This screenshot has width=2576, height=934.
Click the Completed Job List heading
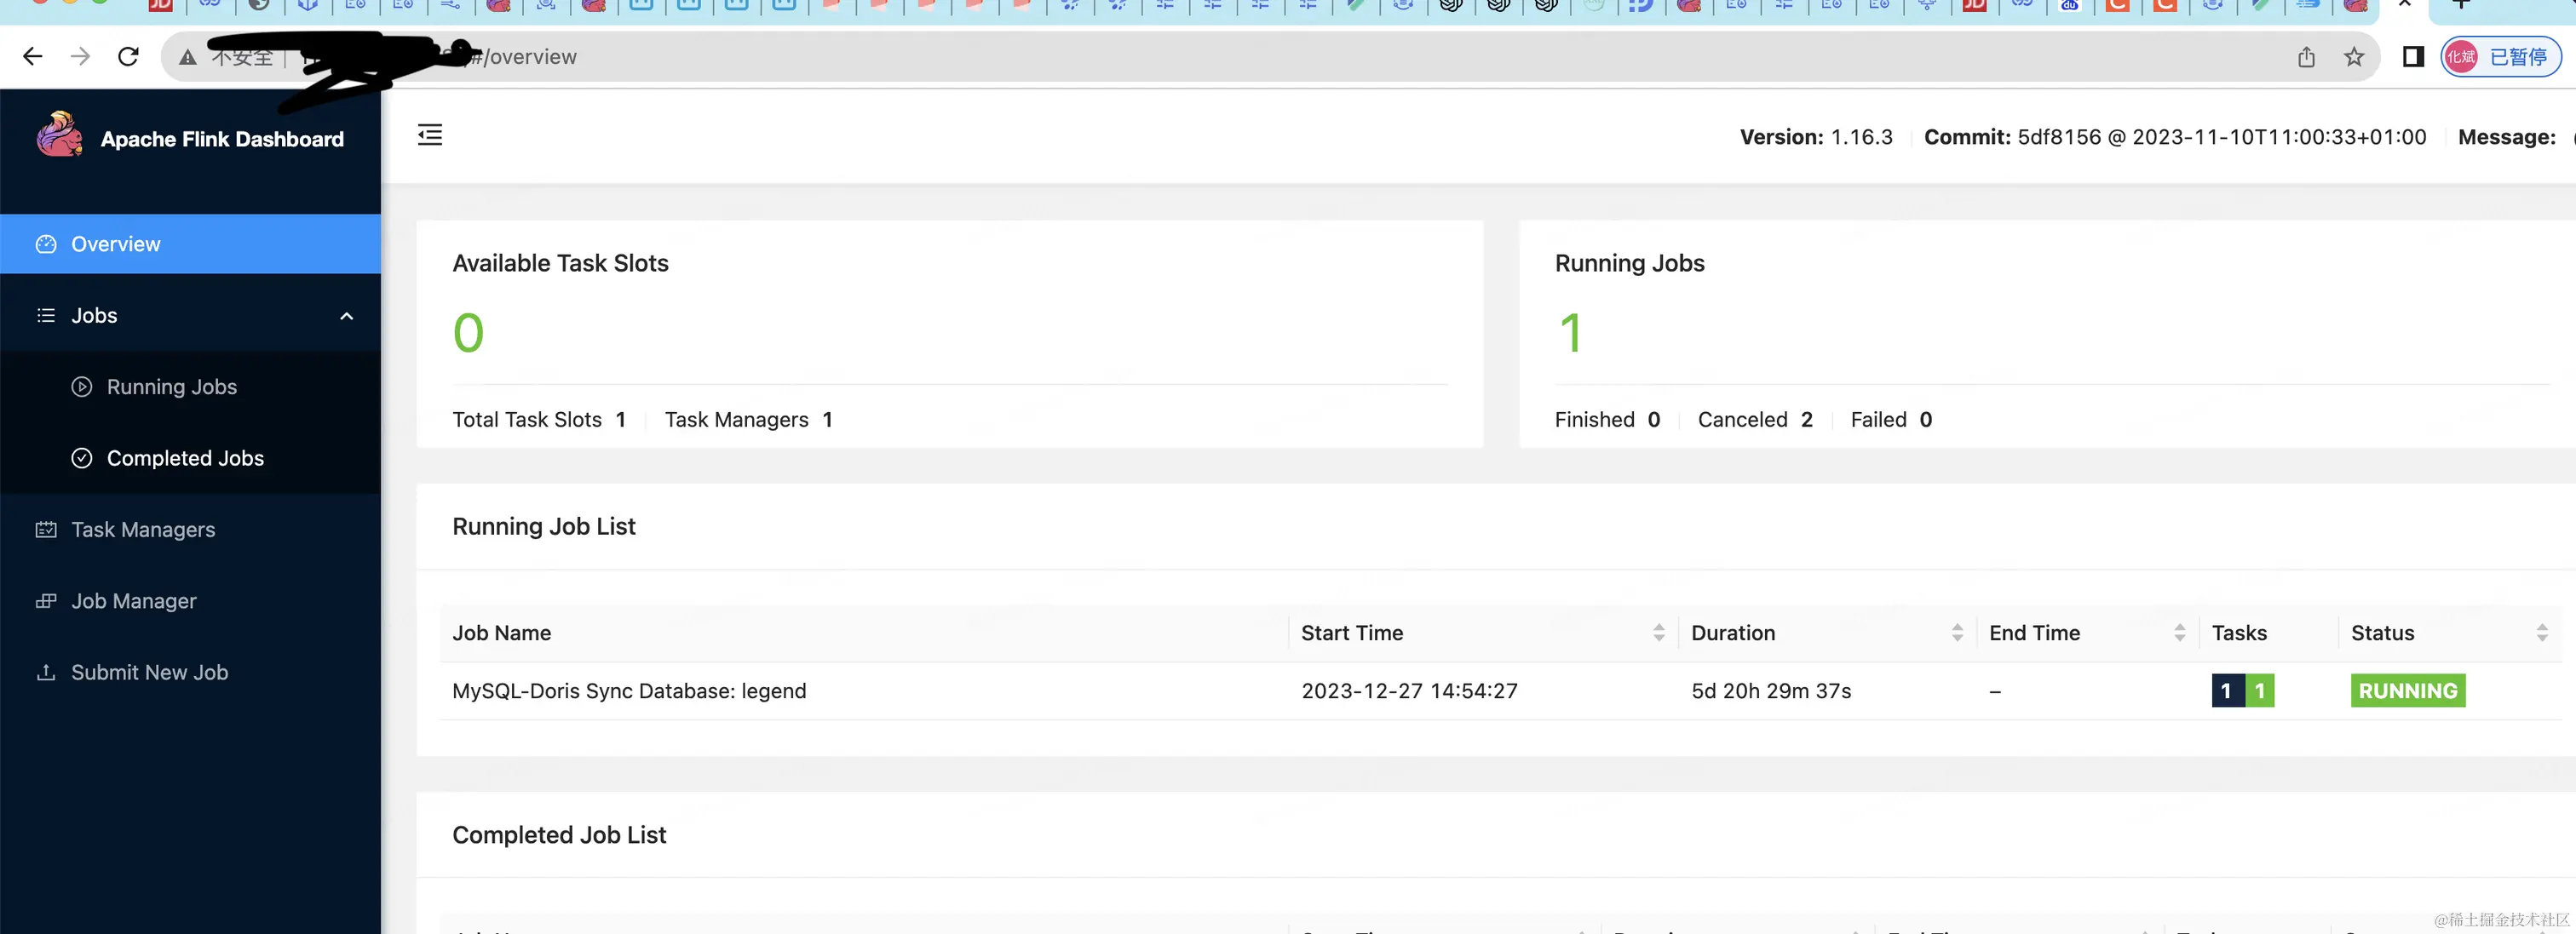tap(559, 835)
